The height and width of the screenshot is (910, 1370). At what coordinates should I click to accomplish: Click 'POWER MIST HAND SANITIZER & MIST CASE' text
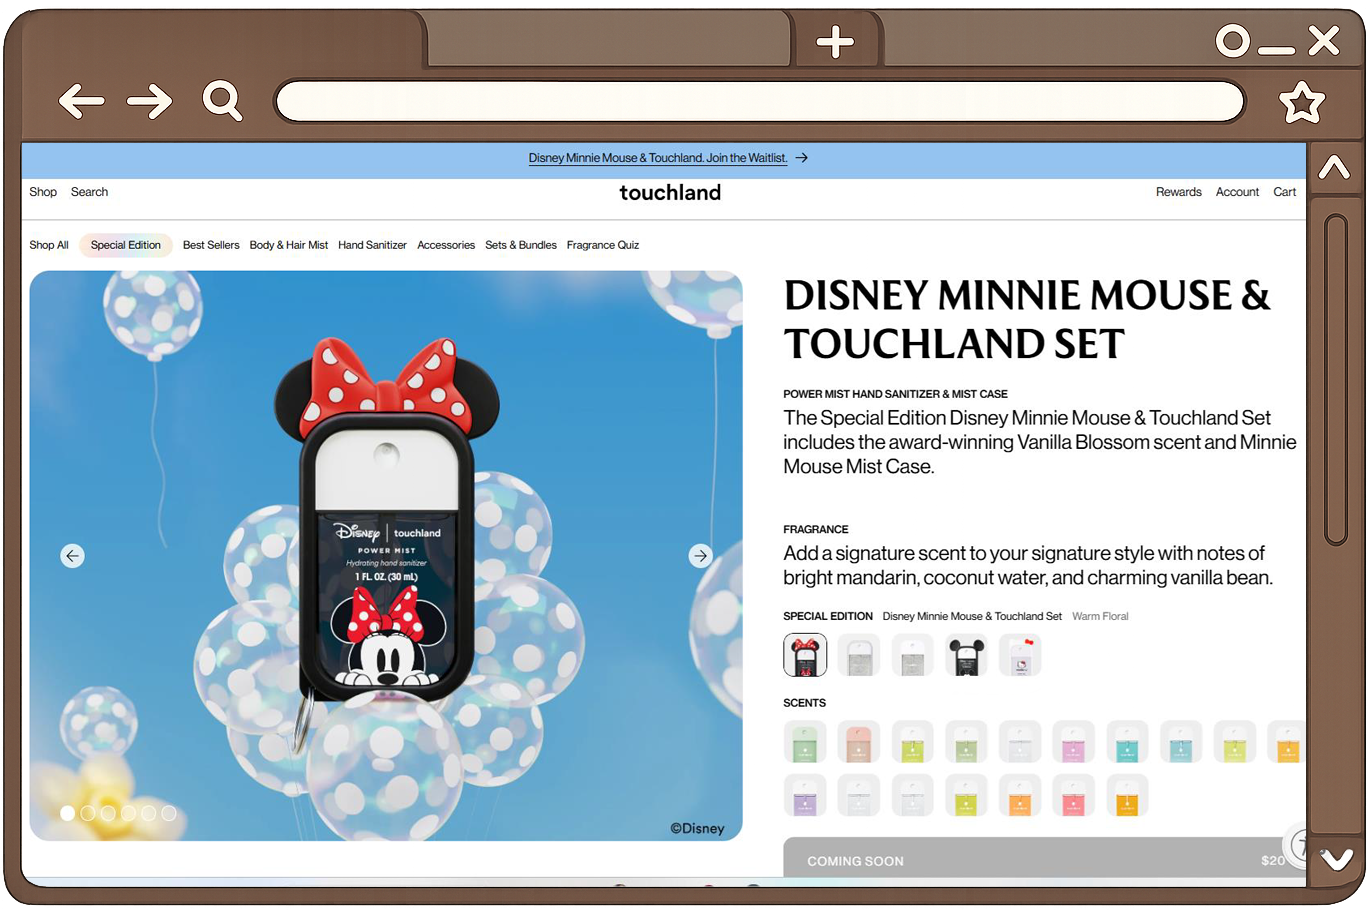(895, 394)
